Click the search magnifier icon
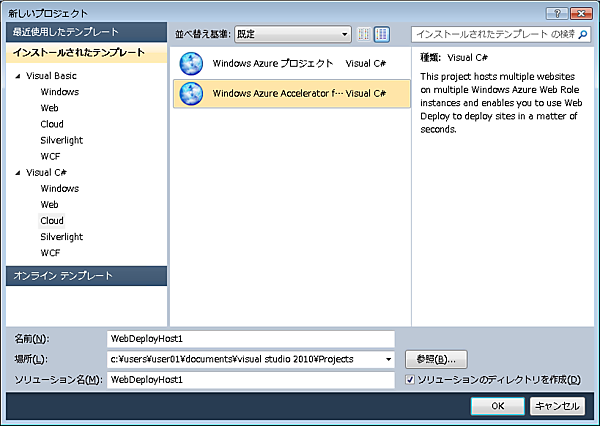 pyautogui.click(x=582, y=34)
